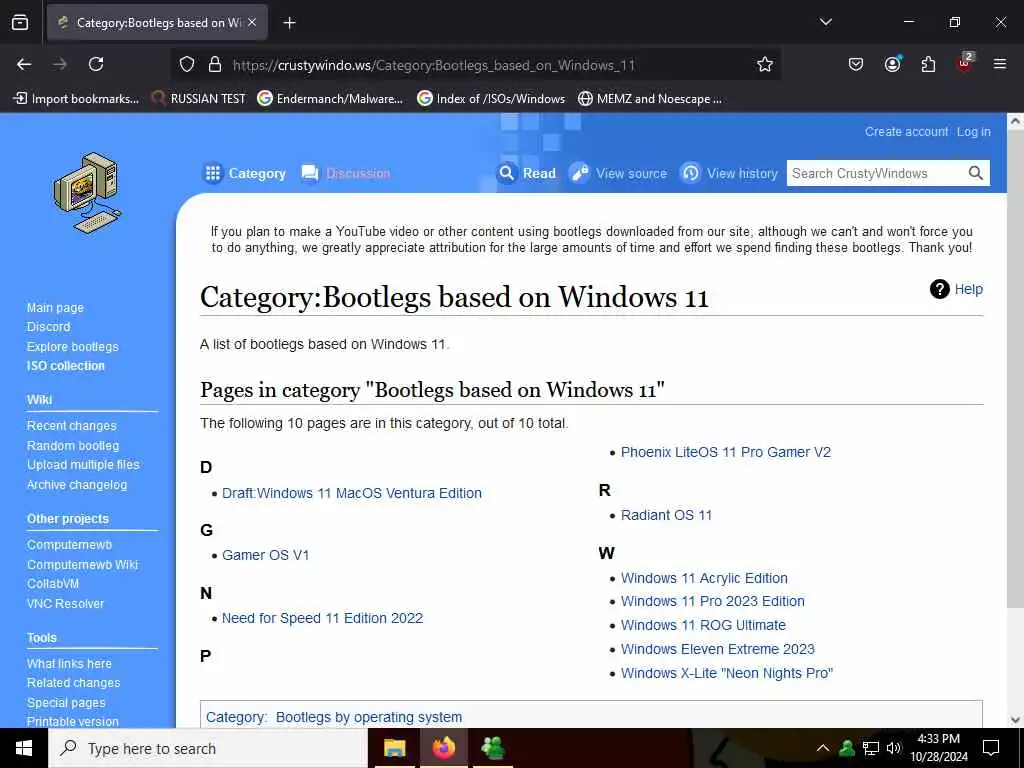Open Draft:Windows 11 MacOS Ventura Edition
This screenshot has width=1024, height=768.
[x=352, y=493]
